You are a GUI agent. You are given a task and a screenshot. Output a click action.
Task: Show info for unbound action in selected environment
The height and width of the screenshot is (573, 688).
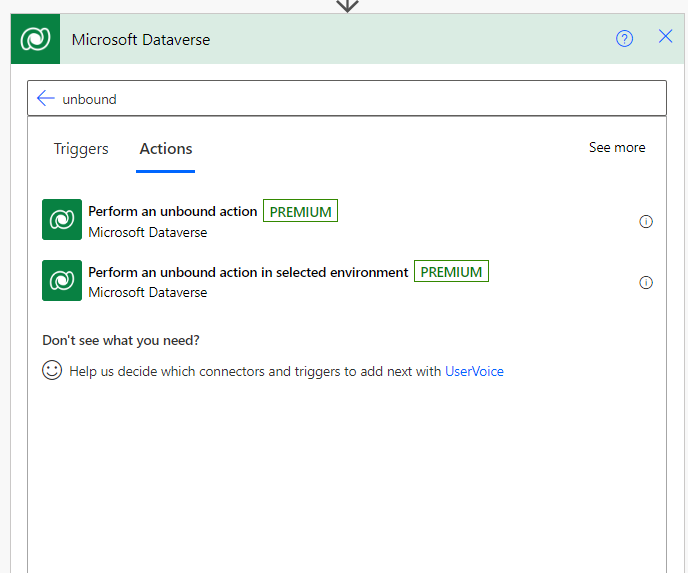click(x=645, y=282)
